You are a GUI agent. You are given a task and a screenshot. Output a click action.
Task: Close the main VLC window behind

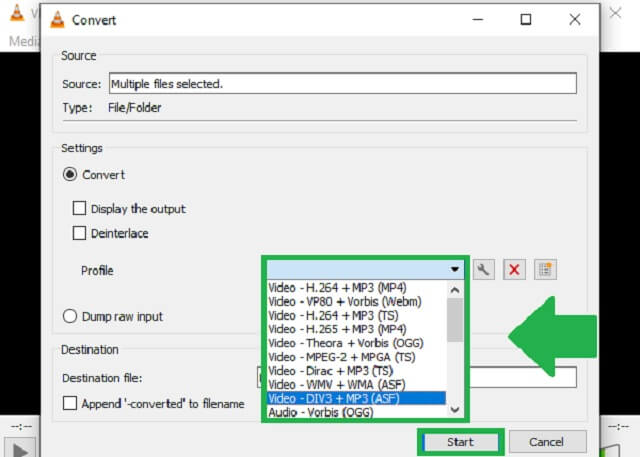(x=616, y=13)
